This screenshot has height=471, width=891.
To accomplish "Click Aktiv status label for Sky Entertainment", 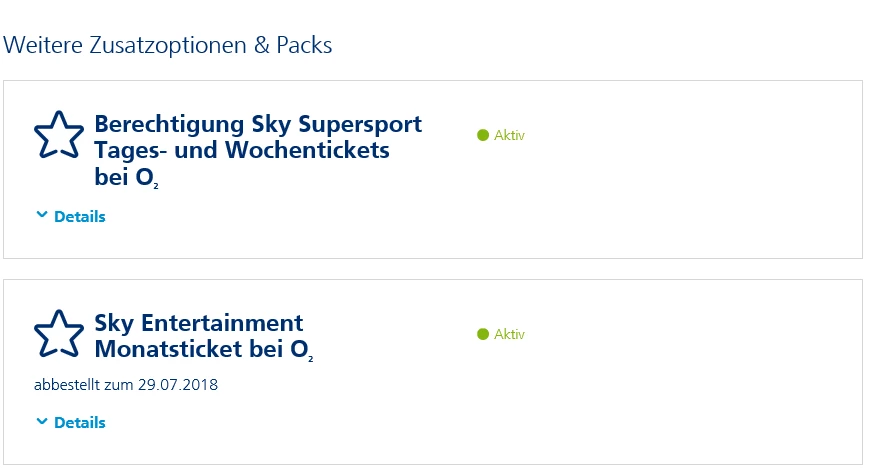I will coord(509,335).
